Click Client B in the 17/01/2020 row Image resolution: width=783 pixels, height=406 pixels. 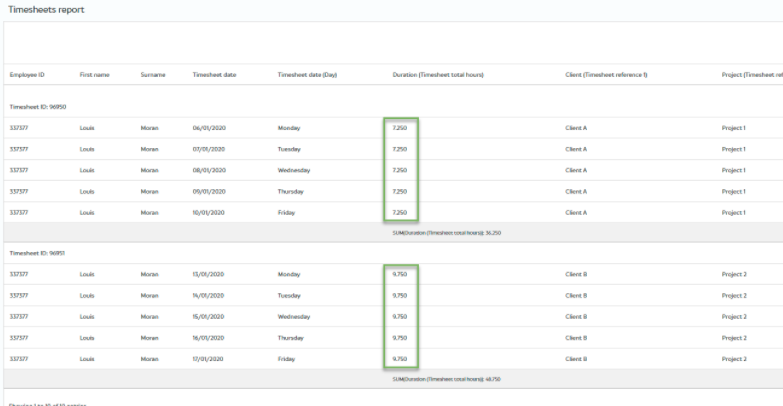[x=576, y=358]
